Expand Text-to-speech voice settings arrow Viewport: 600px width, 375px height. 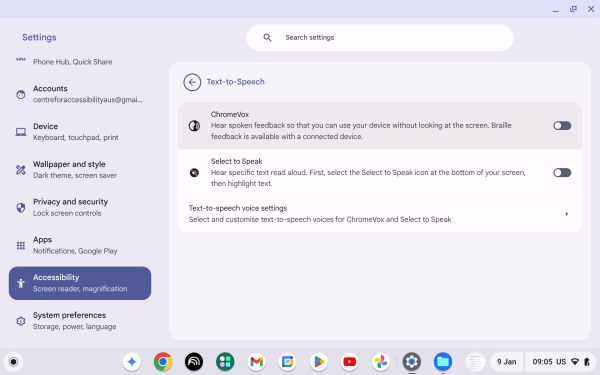(567, 214)
